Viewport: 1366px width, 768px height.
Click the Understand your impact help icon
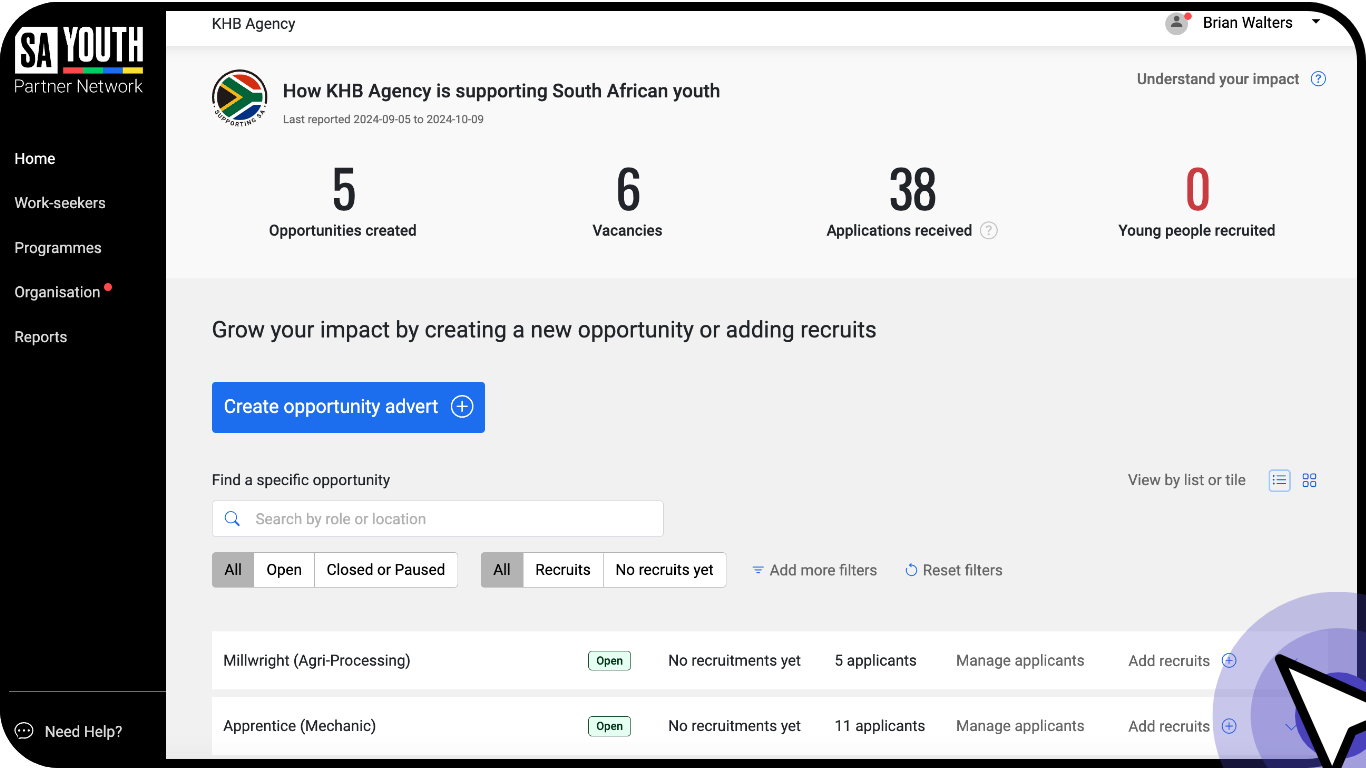coord(1318,79)
